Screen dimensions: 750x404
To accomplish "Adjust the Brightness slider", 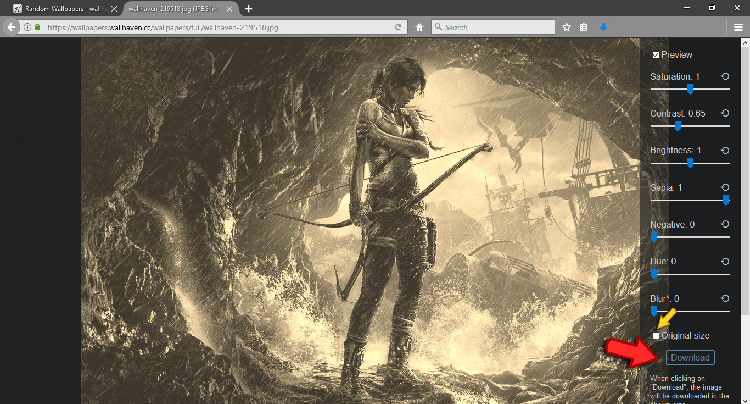I will point(690,163).
